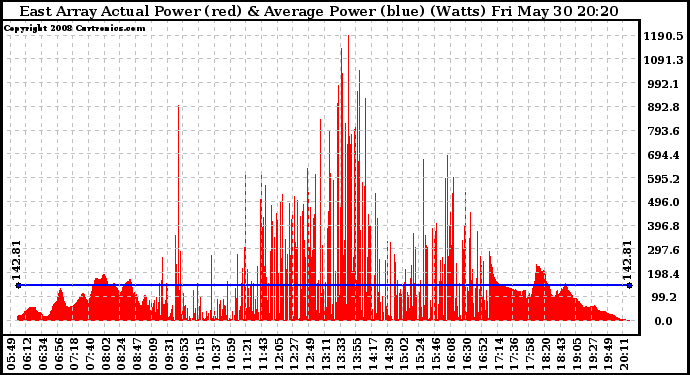Click the y-axis value 1190.5
Image resolution: width=690 pixels, height=375 pixels.
click(663, 36)
